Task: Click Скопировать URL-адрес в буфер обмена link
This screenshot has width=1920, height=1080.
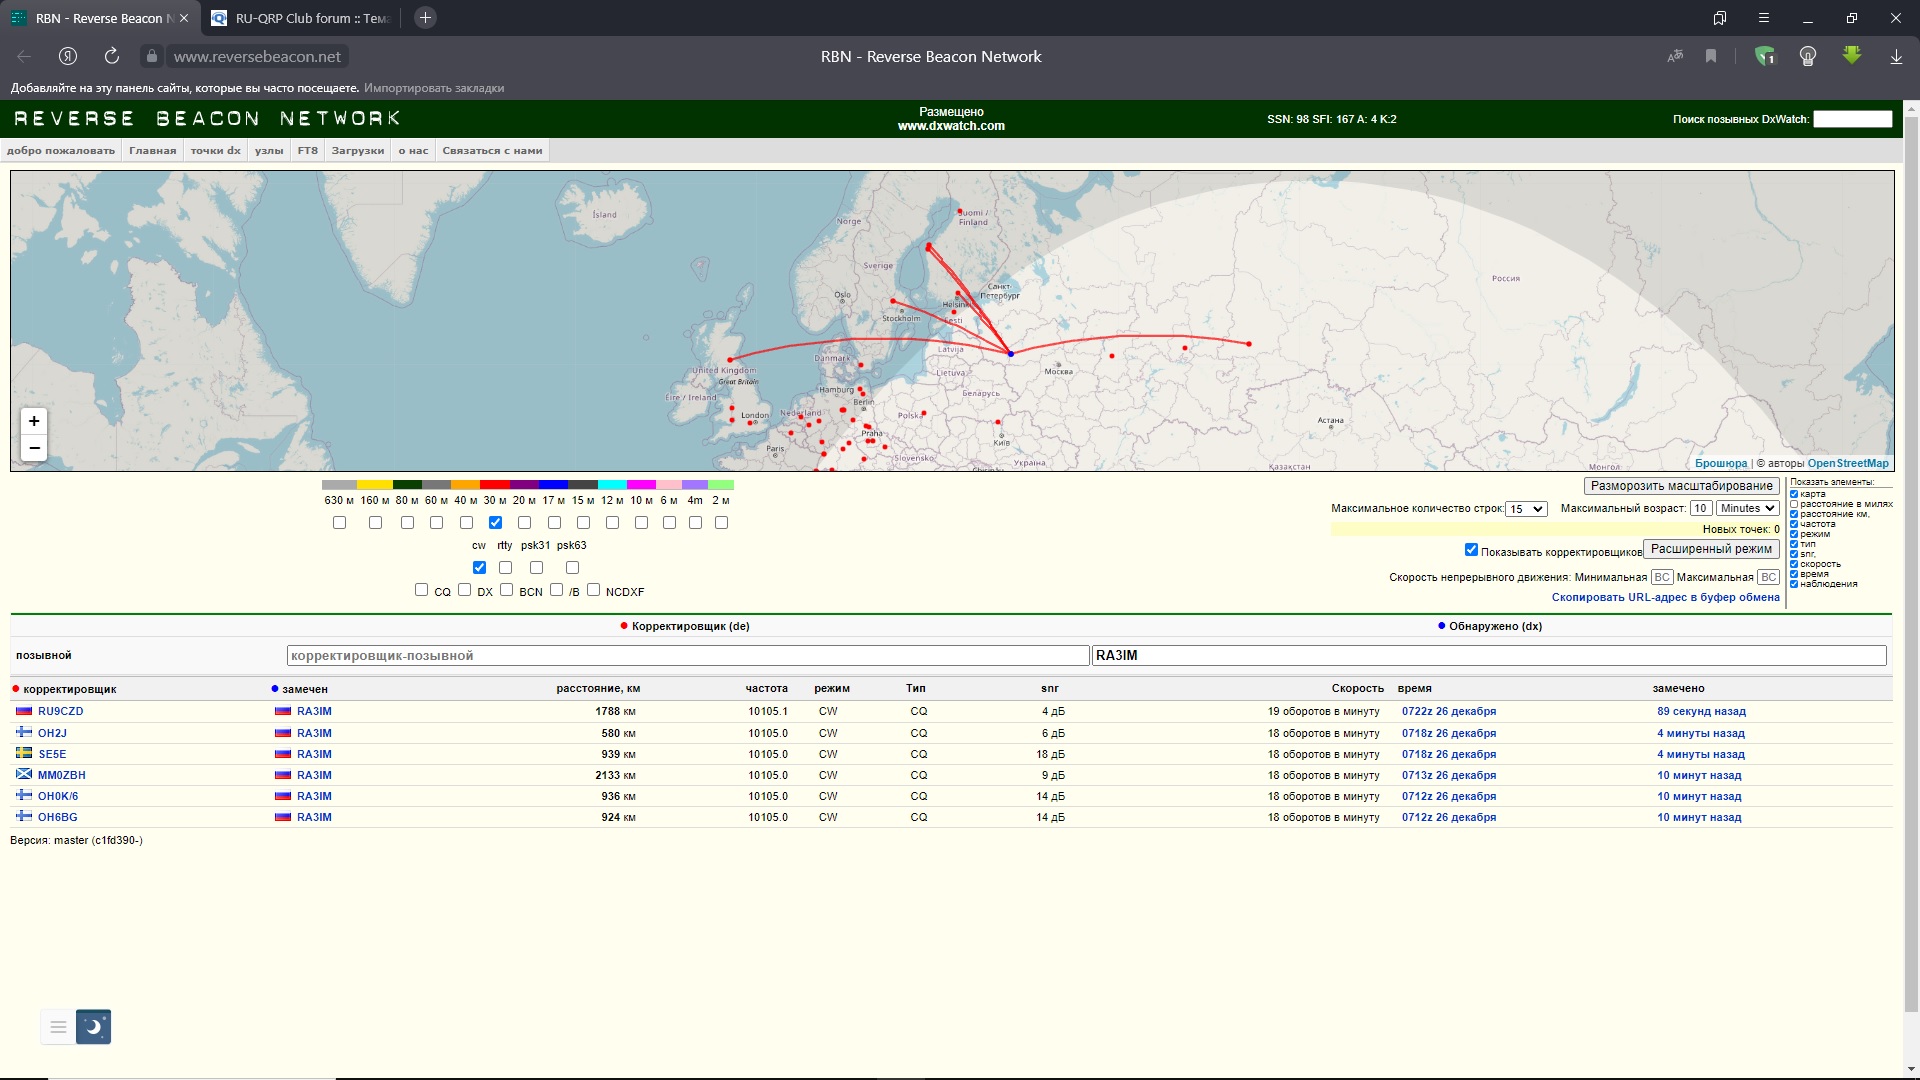Action: click(x=1665, y=598)
